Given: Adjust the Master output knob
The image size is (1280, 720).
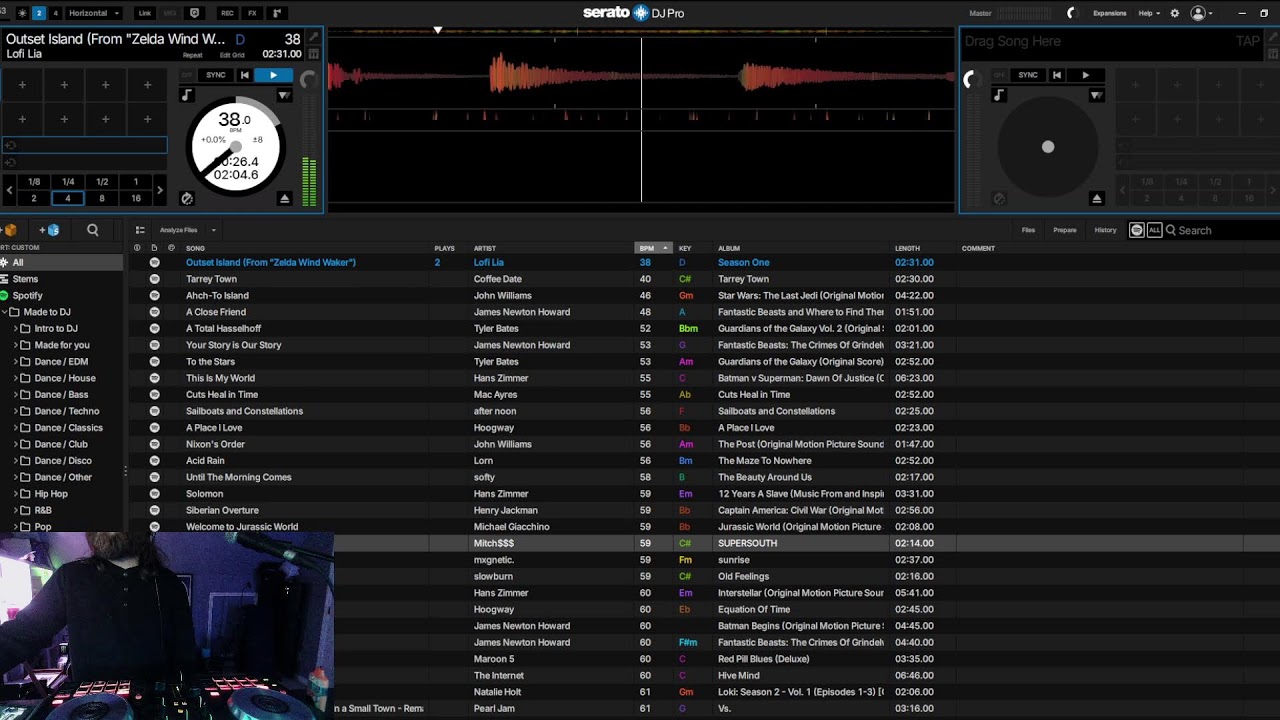Looking at the screenshot, I should (x=1071, y=13).
